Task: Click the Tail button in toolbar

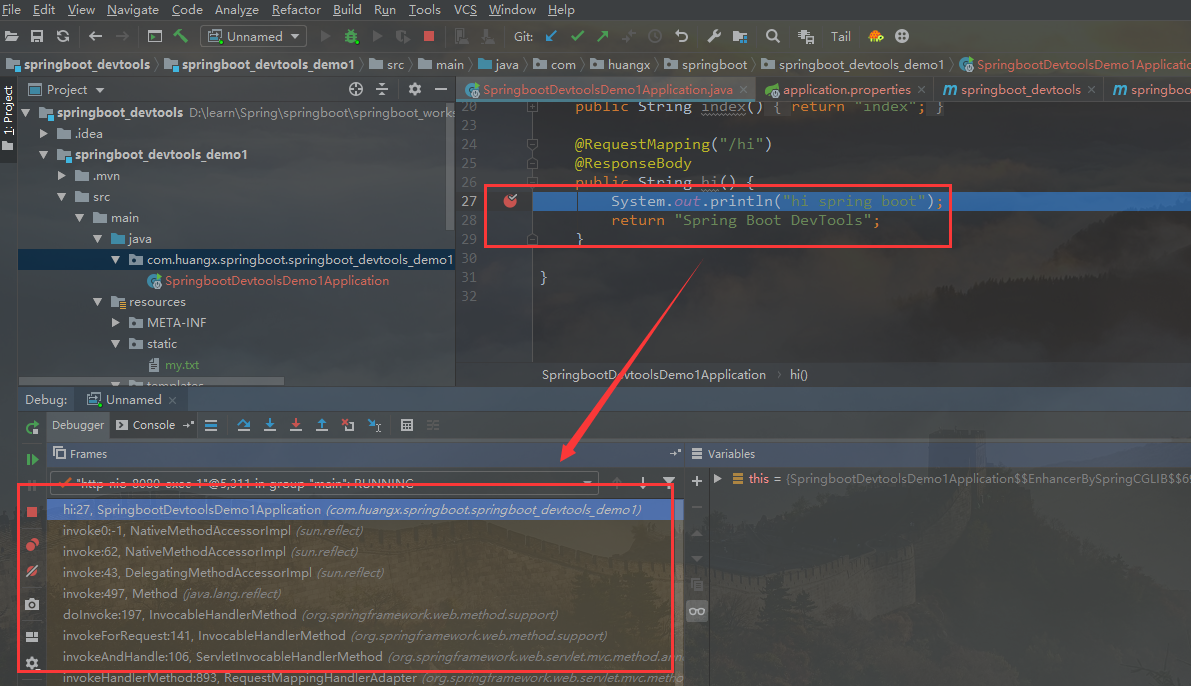Action: point(840,36)
